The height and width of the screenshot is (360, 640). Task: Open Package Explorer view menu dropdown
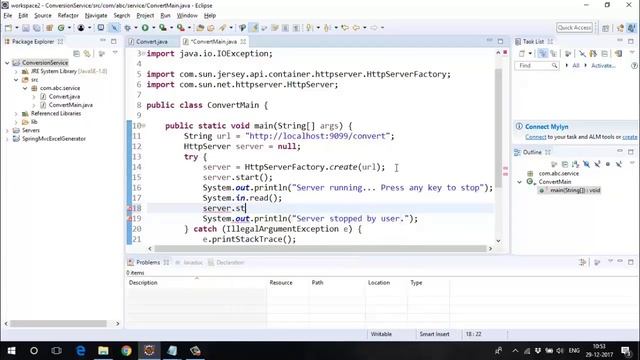pyautogui.click(x=115, y=53)
